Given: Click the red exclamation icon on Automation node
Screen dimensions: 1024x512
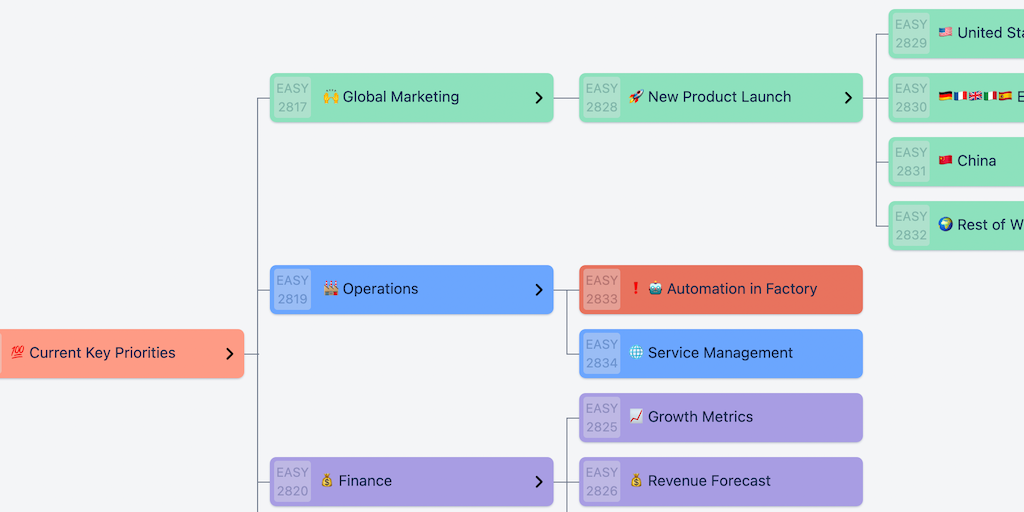Looking at the screenshot, I should (636, 289).
